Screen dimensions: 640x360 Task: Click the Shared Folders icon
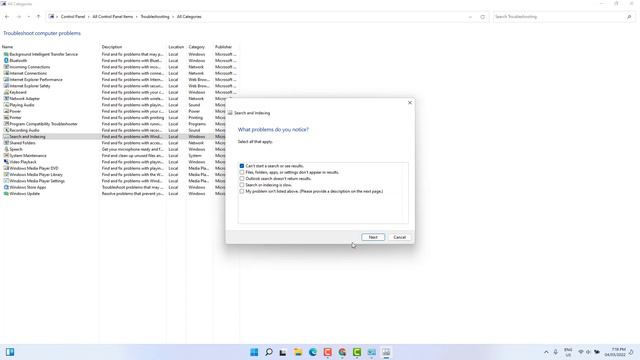tap(6, 143)
